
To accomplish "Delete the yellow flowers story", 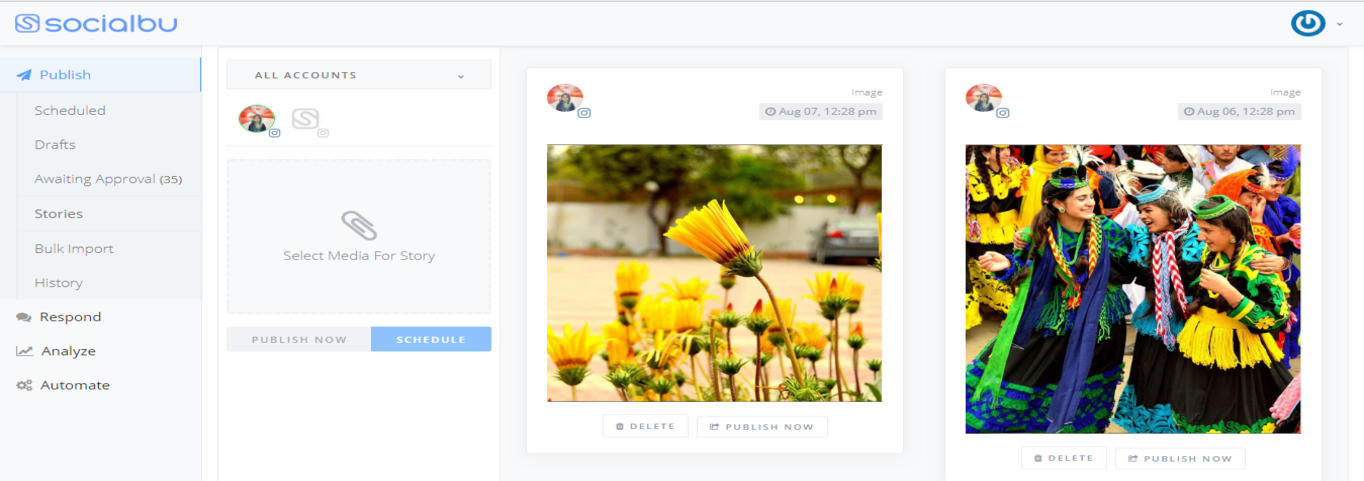I will (x=645, y=426).
